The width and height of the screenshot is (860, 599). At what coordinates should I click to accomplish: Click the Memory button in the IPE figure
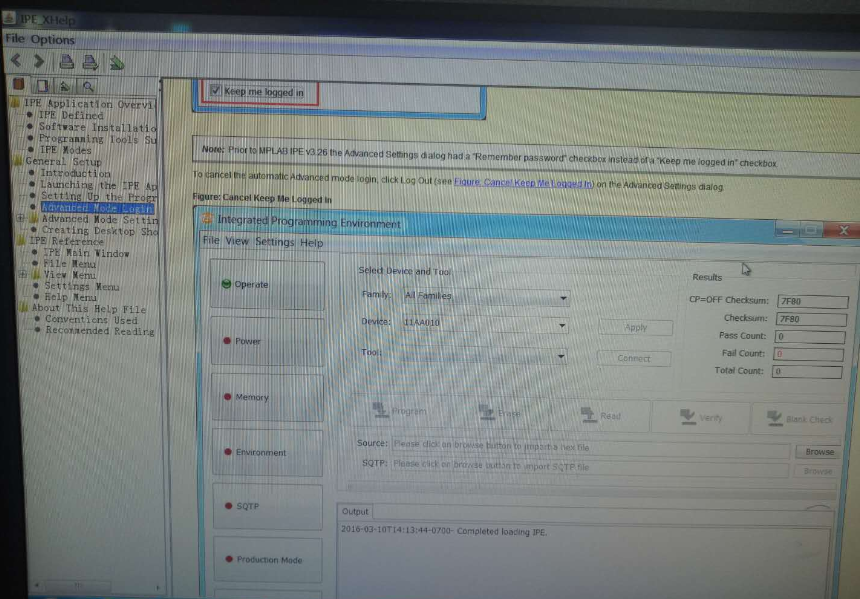pos(268,397)
